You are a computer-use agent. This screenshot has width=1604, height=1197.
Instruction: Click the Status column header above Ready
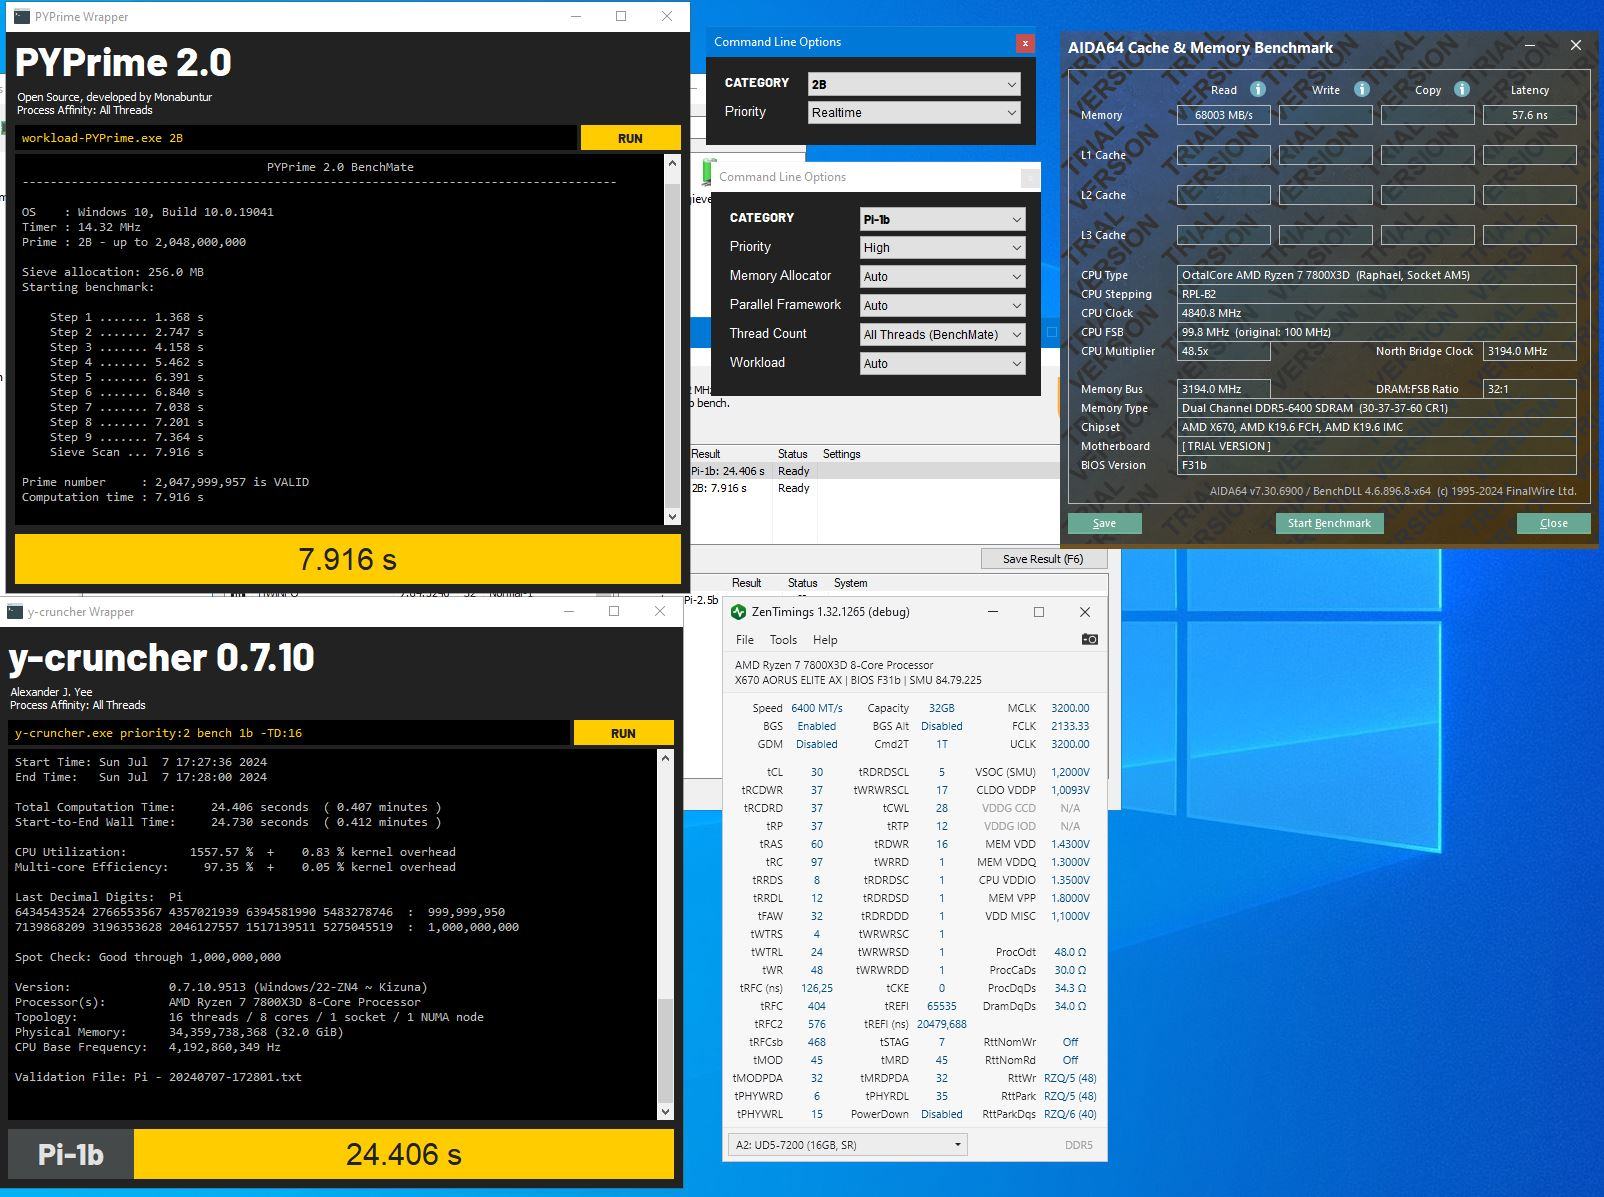click(793, 454)
